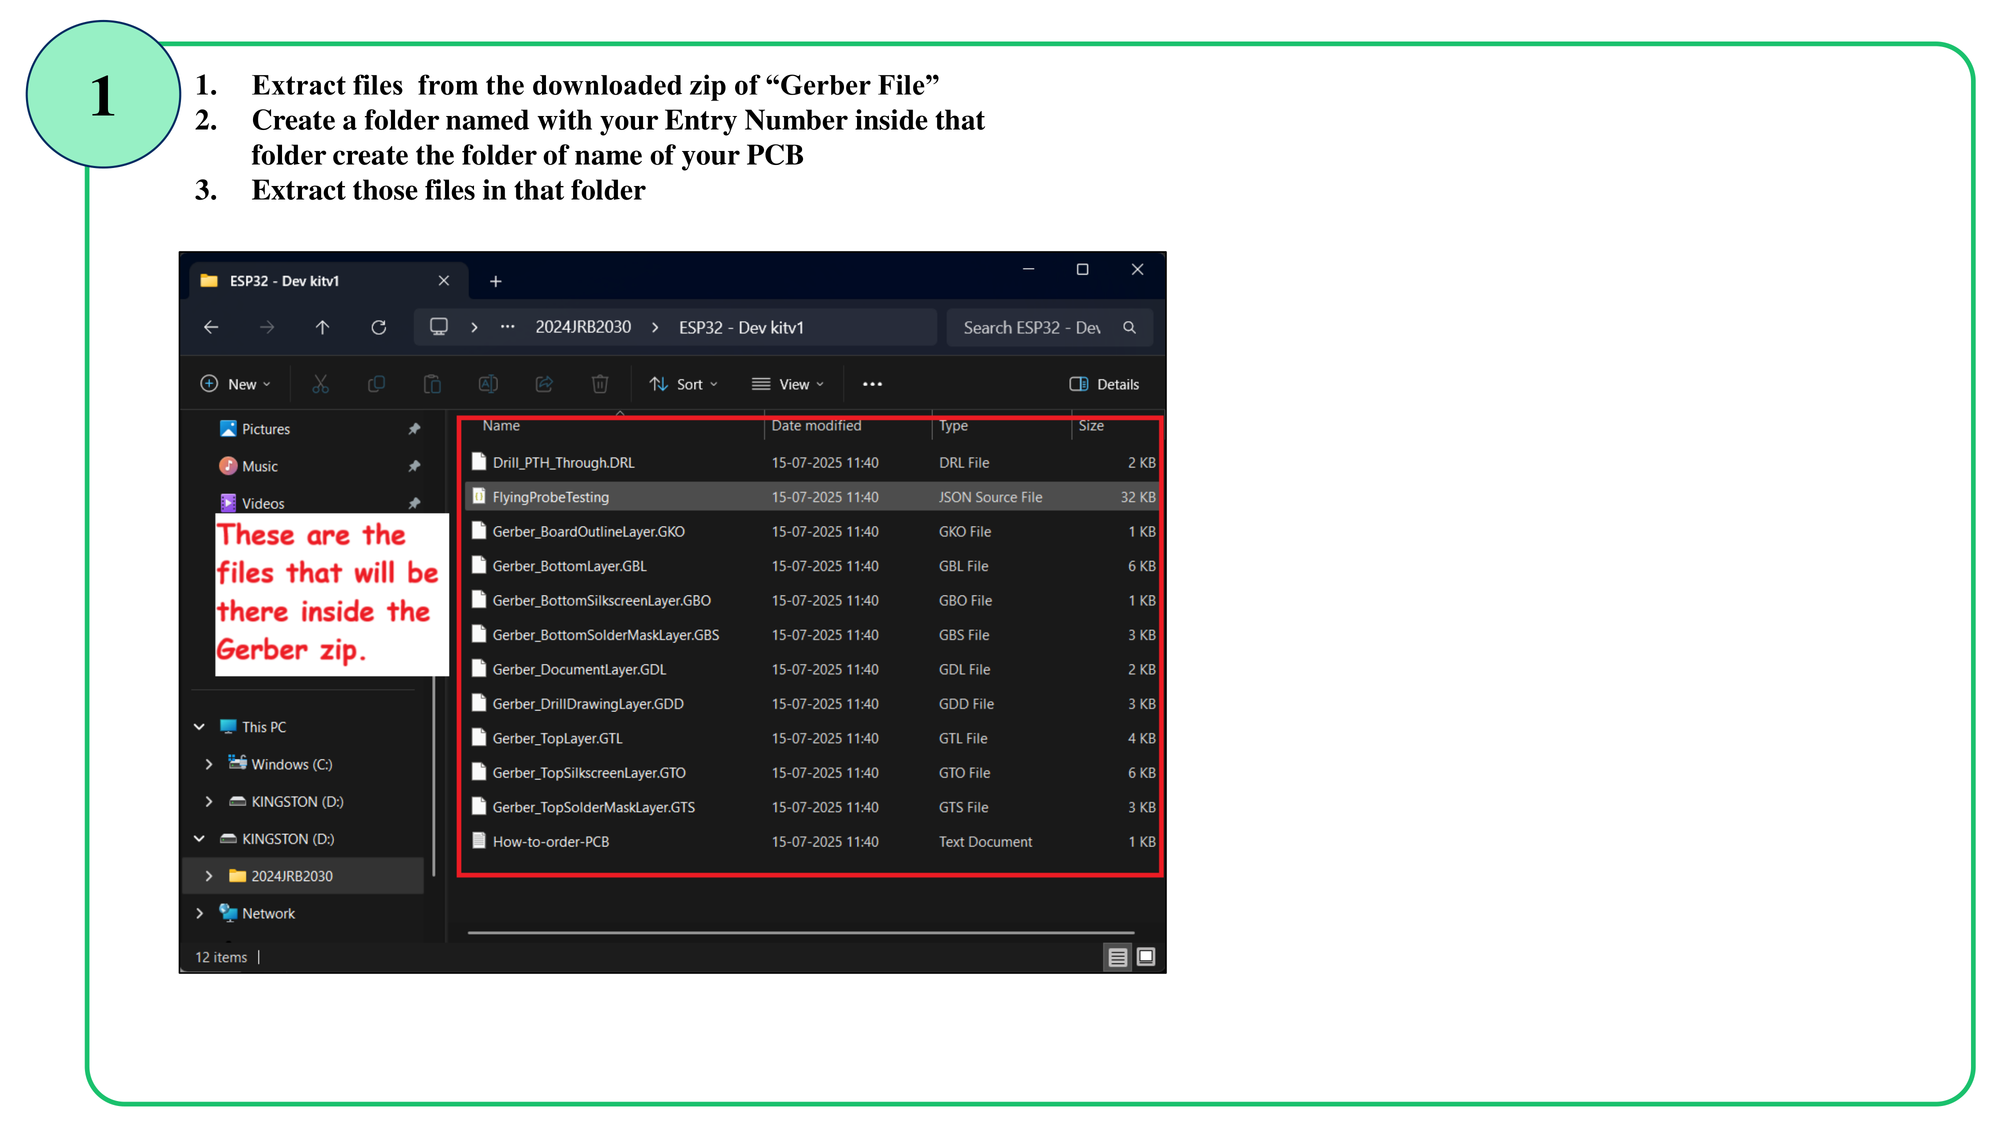Unpin Videos from quick access

[x=414, y=503]
